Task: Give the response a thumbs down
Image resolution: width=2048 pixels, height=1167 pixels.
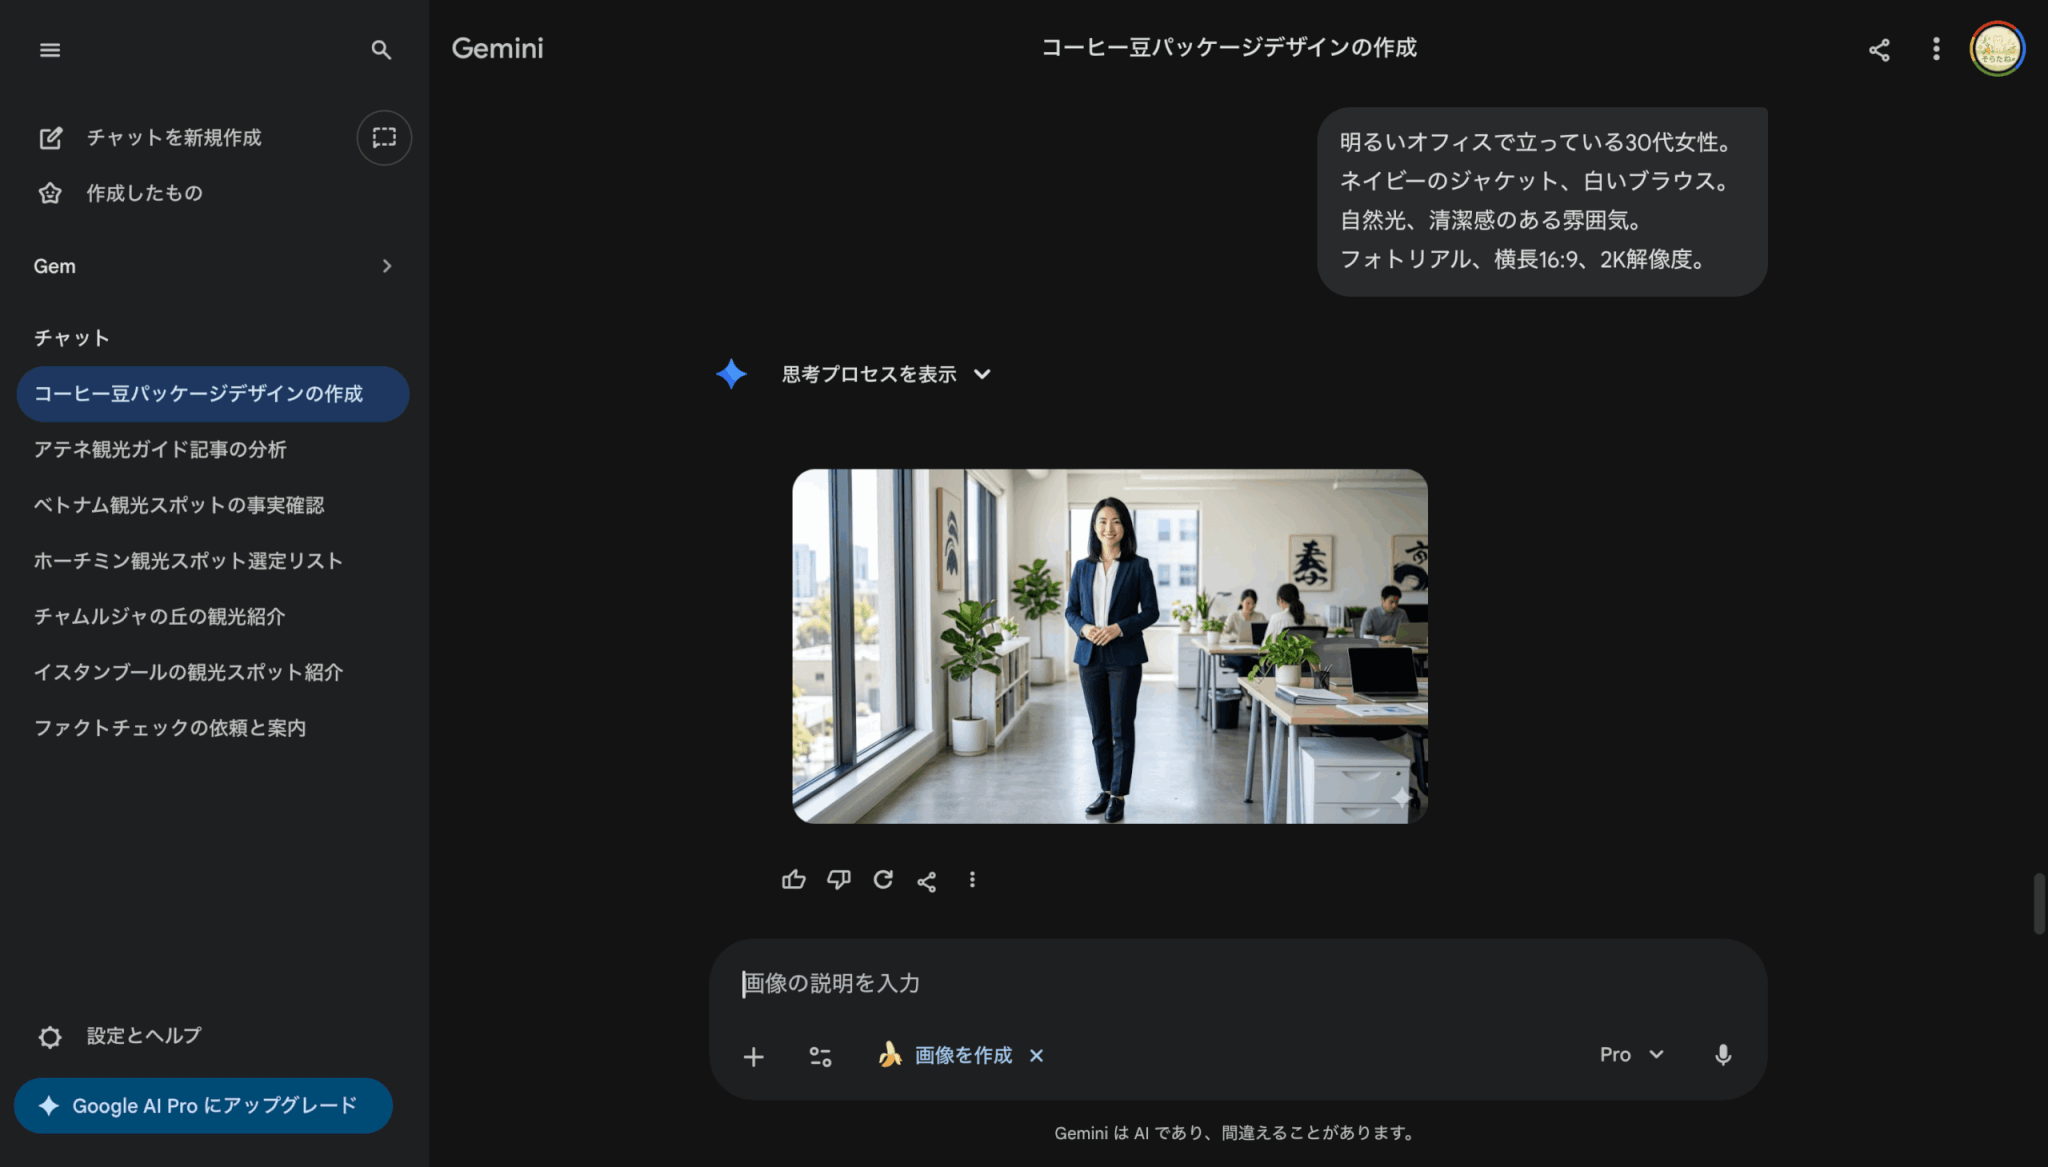Action: (x=838, y=880)
